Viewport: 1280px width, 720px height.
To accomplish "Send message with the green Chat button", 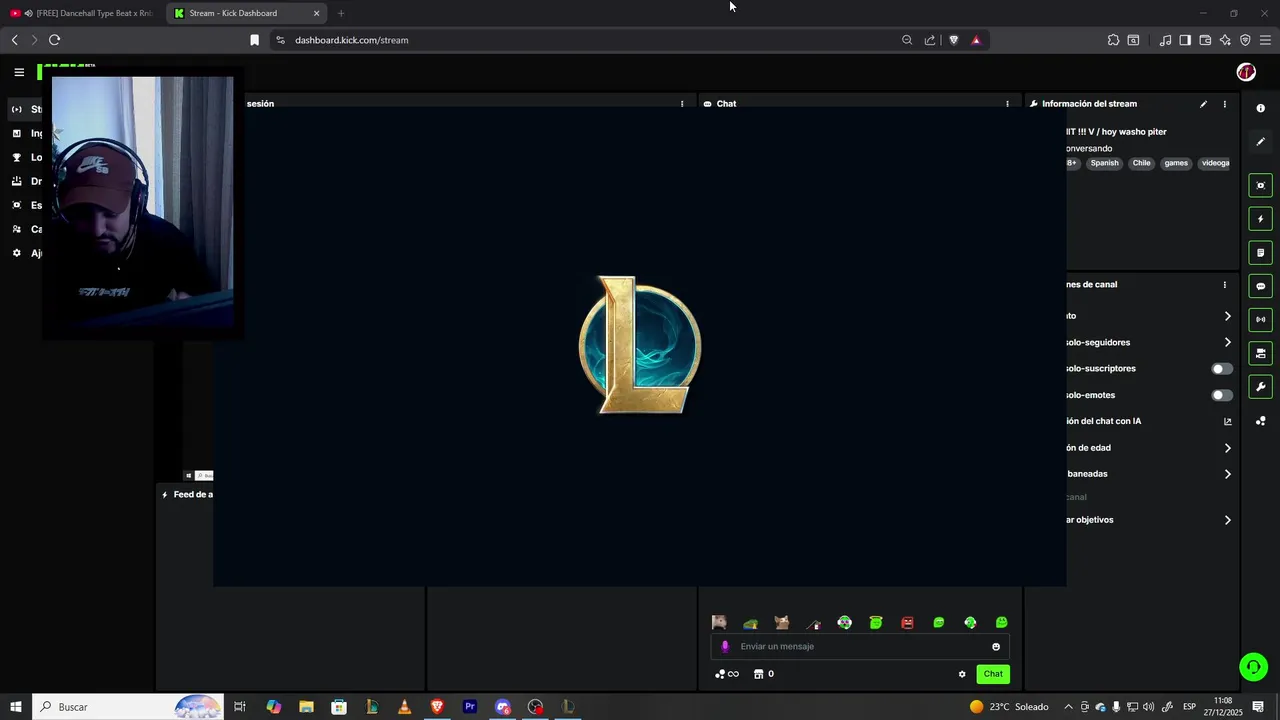I will coord(993,674).
